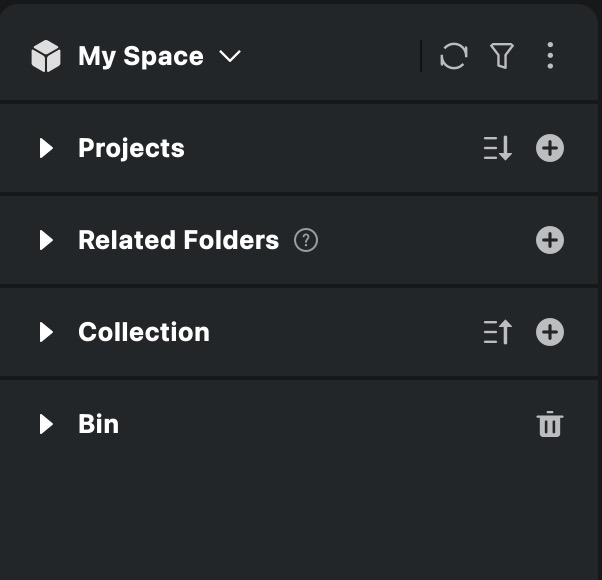Select the Bin section label
Image resolution: width=602 pixels, height=580 pixels.
[x=99, y=425]
